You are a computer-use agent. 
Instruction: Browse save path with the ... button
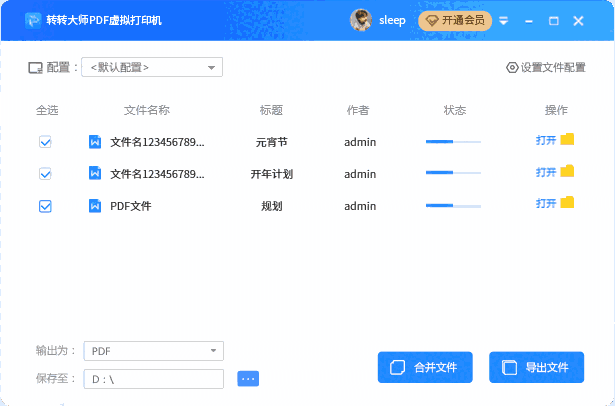pyautogui.click(x=248, y=379)
